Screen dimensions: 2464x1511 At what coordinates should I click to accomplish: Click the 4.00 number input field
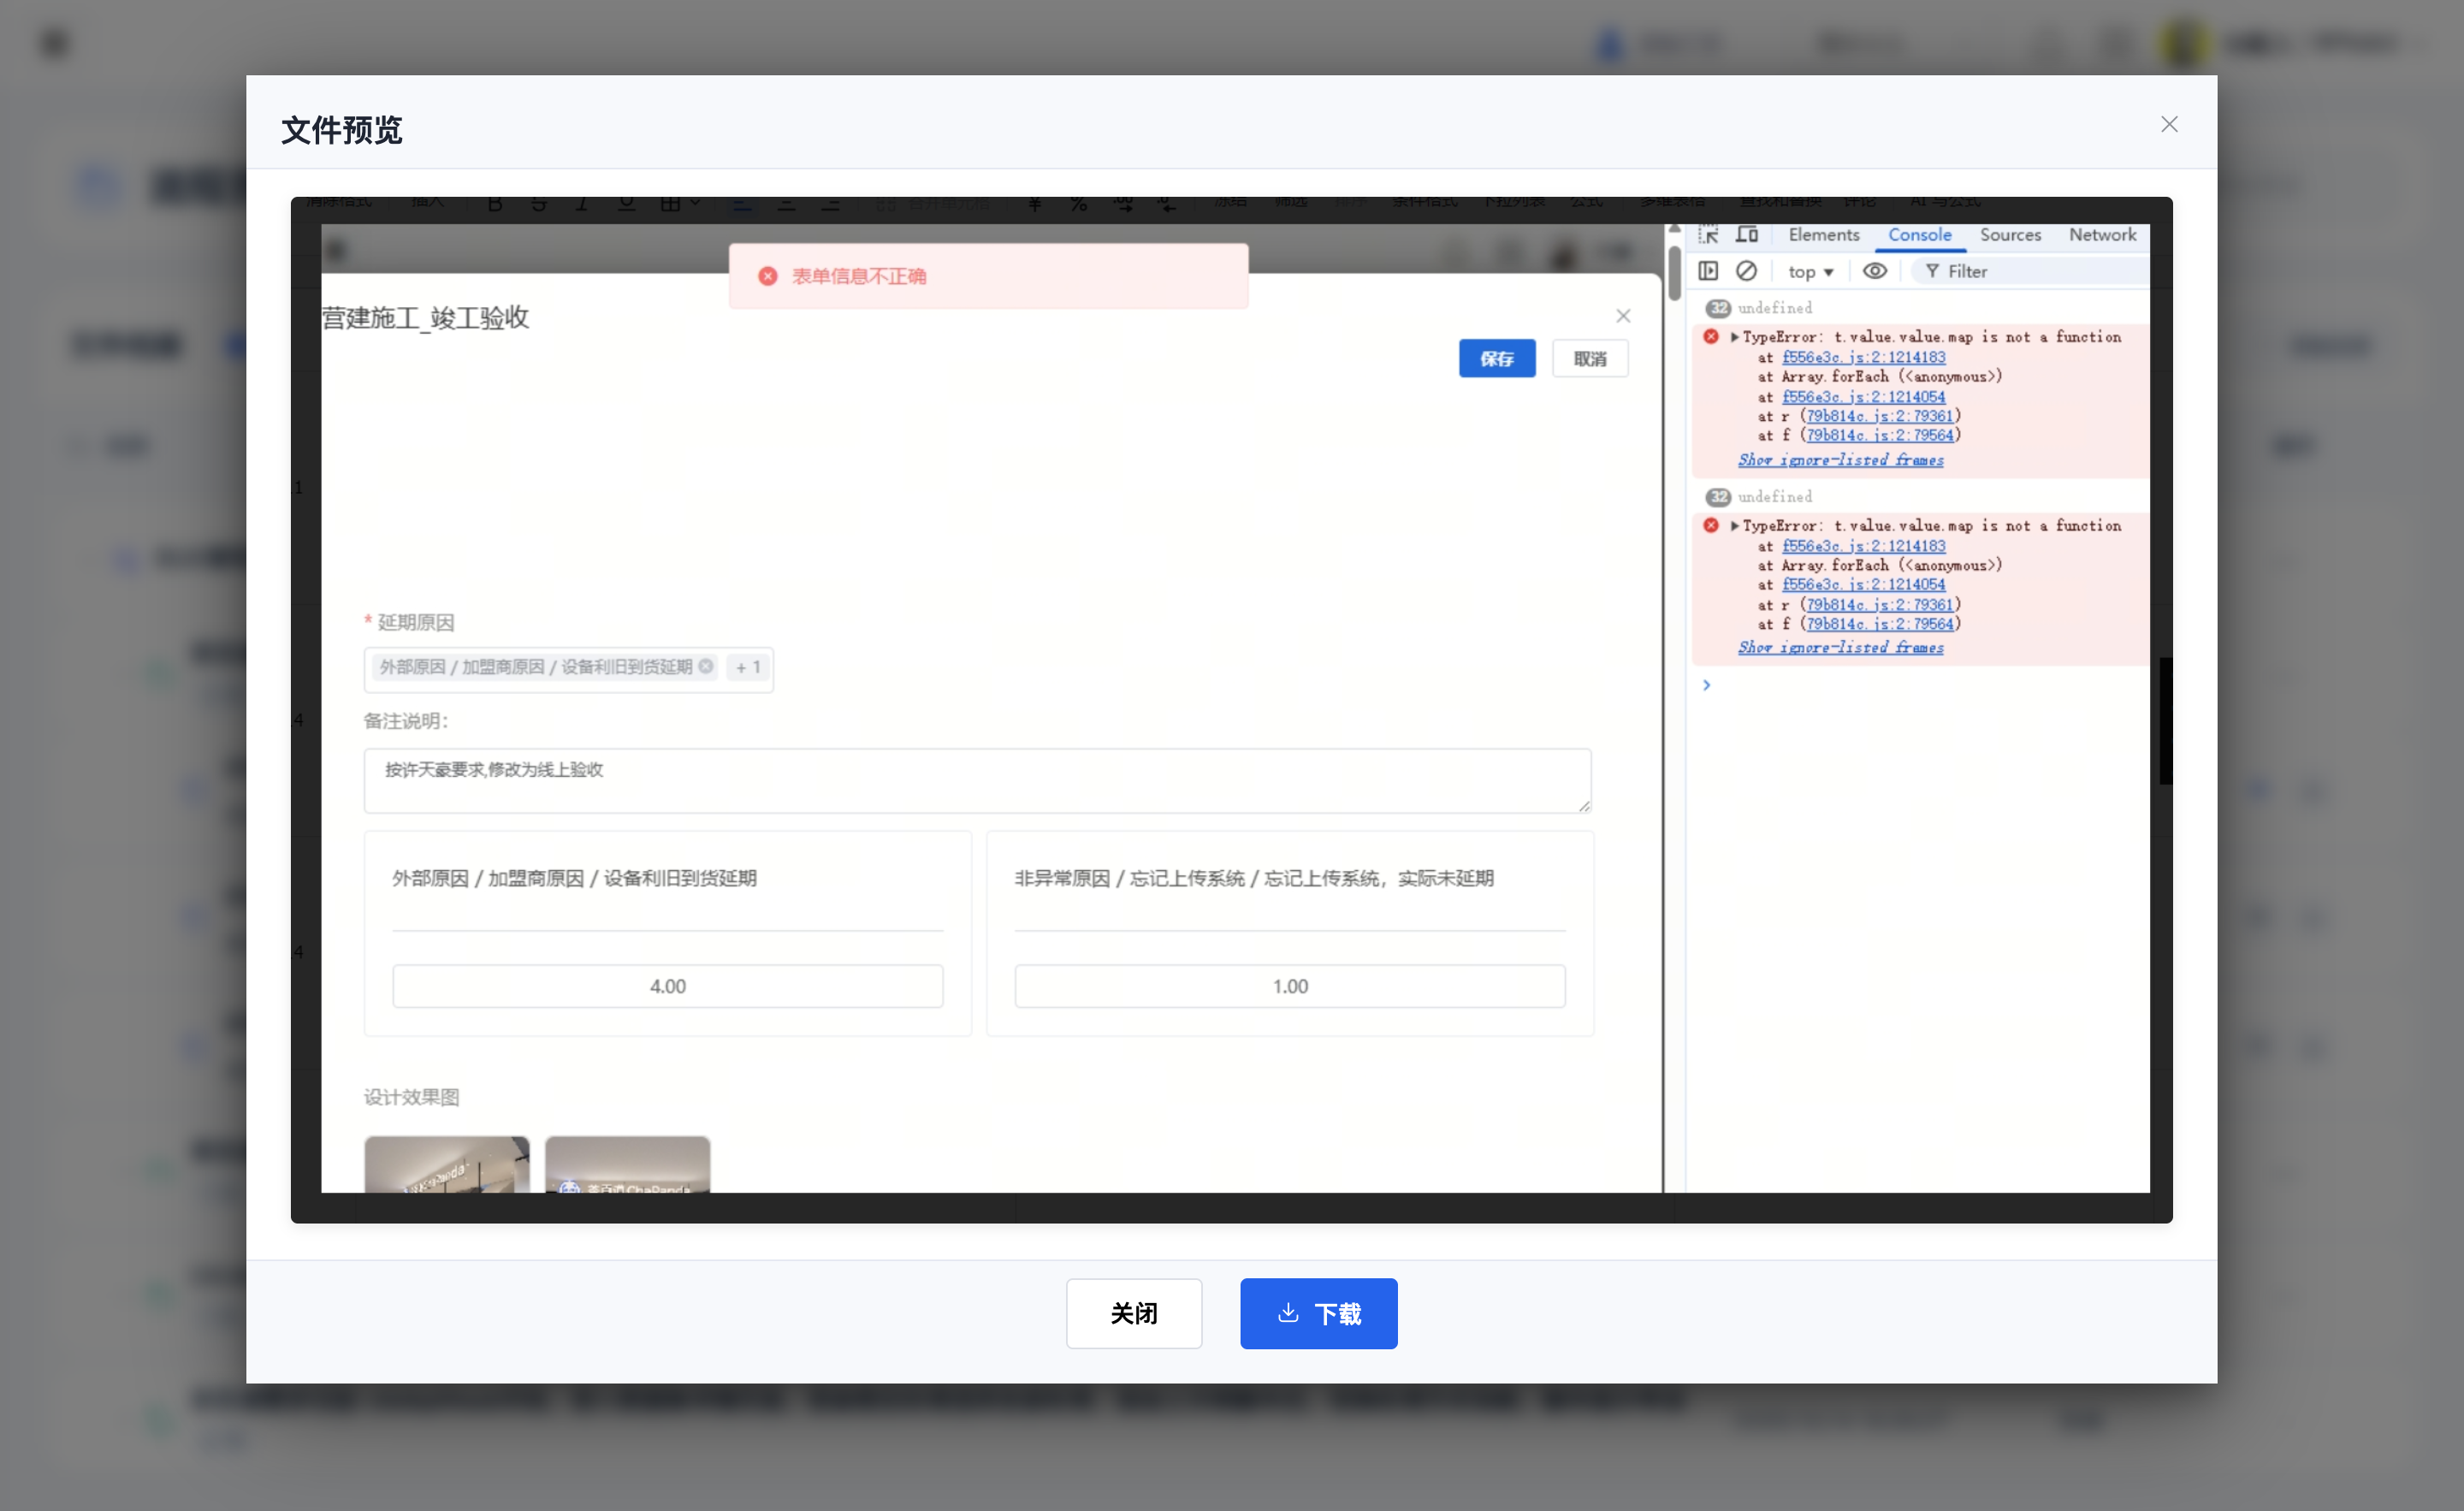(667, 986)
